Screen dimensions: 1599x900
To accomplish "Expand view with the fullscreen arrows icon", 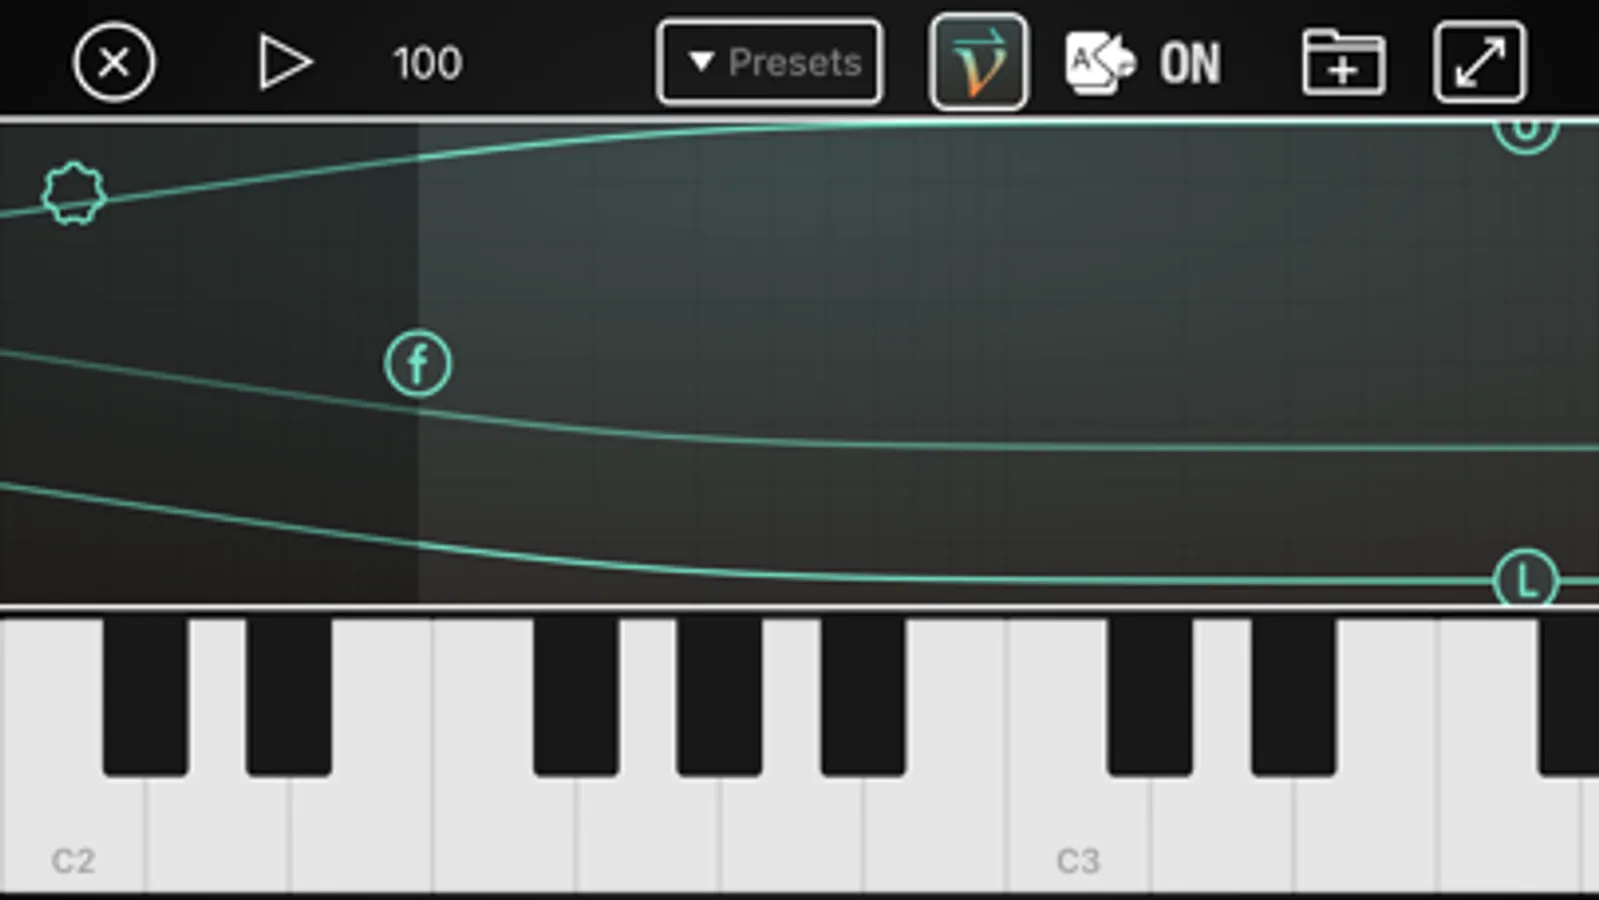I will click(x=1480, y=62).
